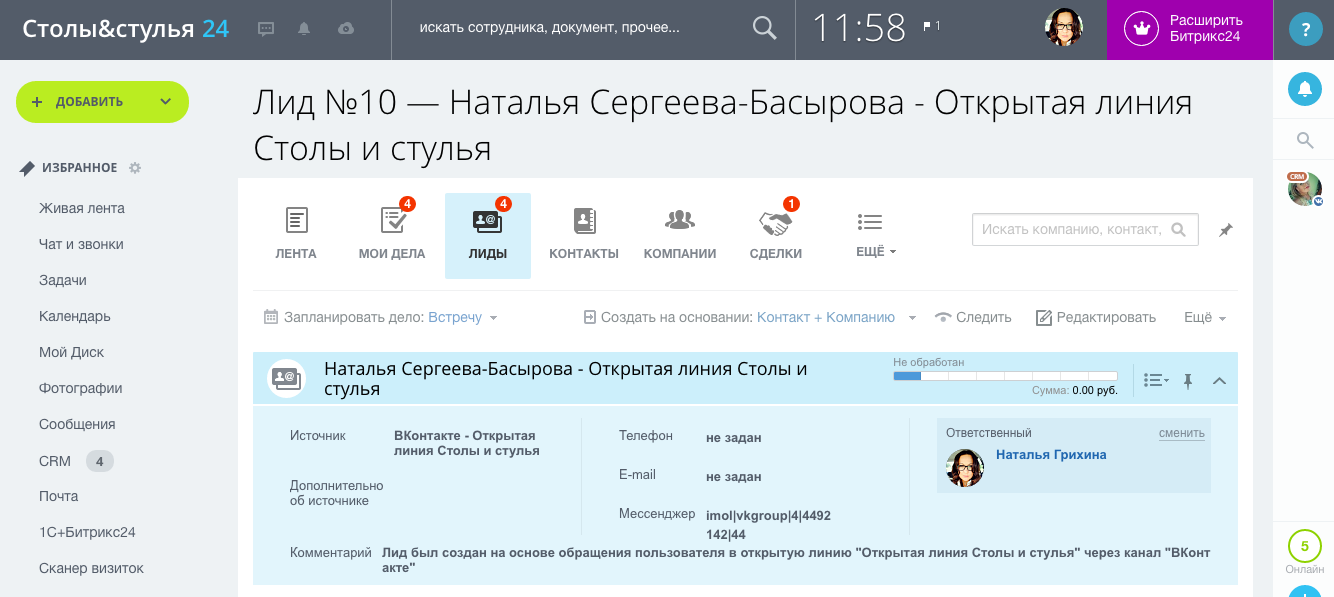Open cloud drive icon in header

(x=346, y=29)
